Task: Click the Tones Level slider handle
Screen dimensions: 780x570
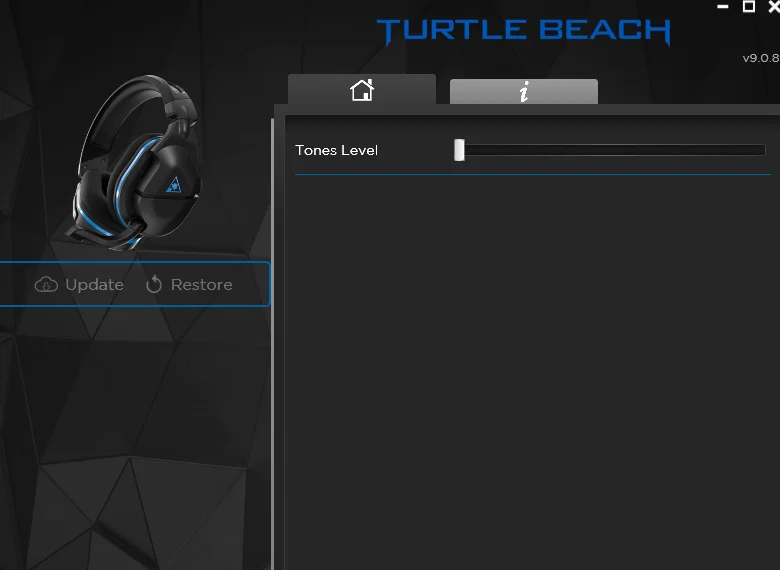Action: (459, 150)
